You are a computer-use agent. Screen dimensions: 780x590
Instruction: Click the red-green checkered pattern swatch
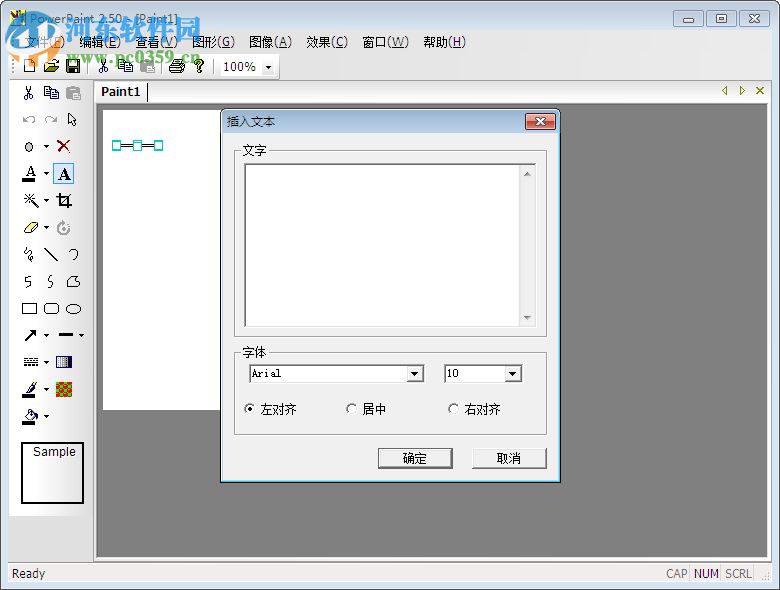click(64, 390)
